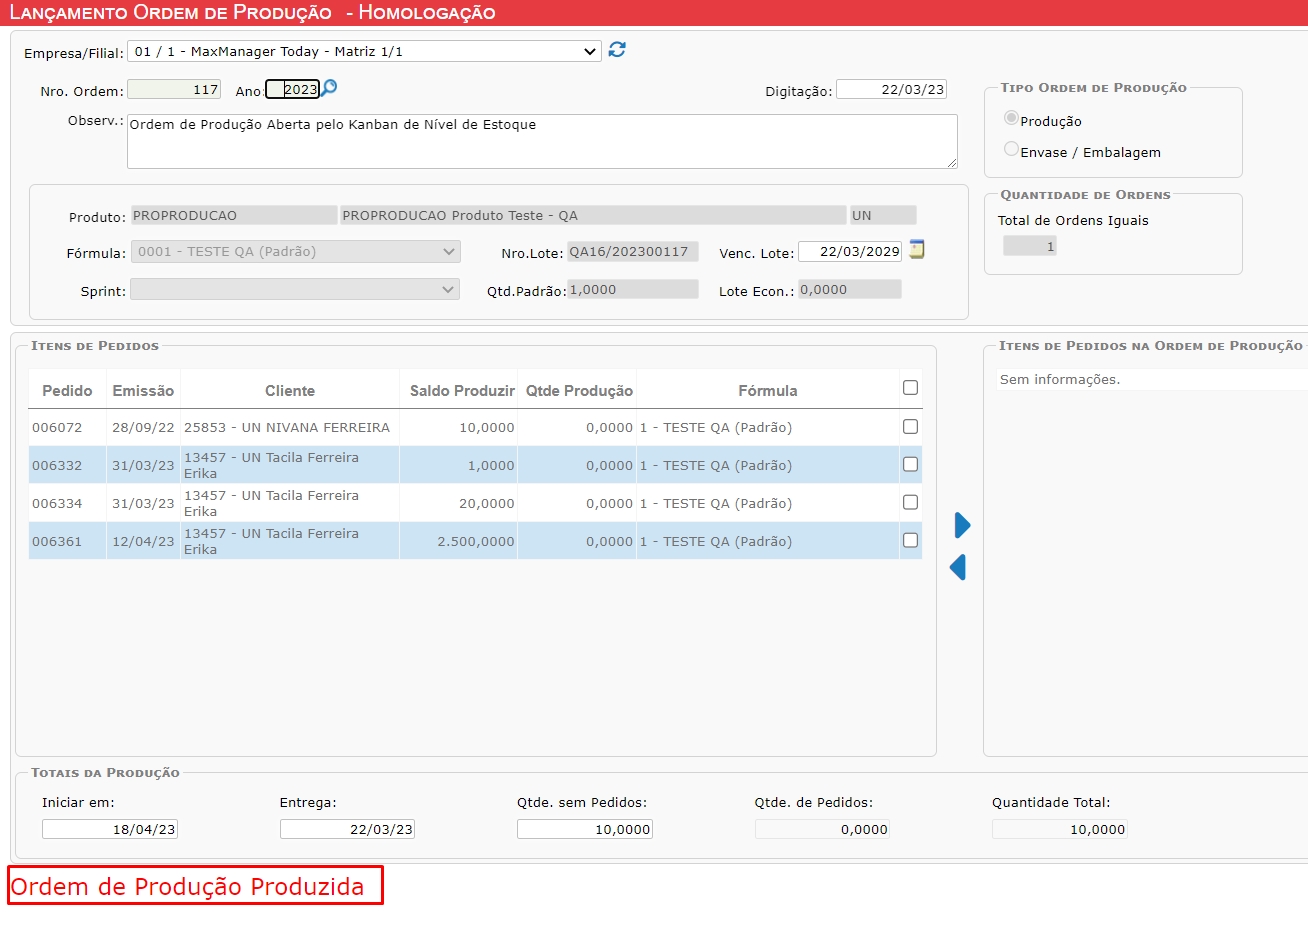Click the refresh icon beside Empresa/Filial
This screenshot has width=1308, height=925.
(617, 50)
